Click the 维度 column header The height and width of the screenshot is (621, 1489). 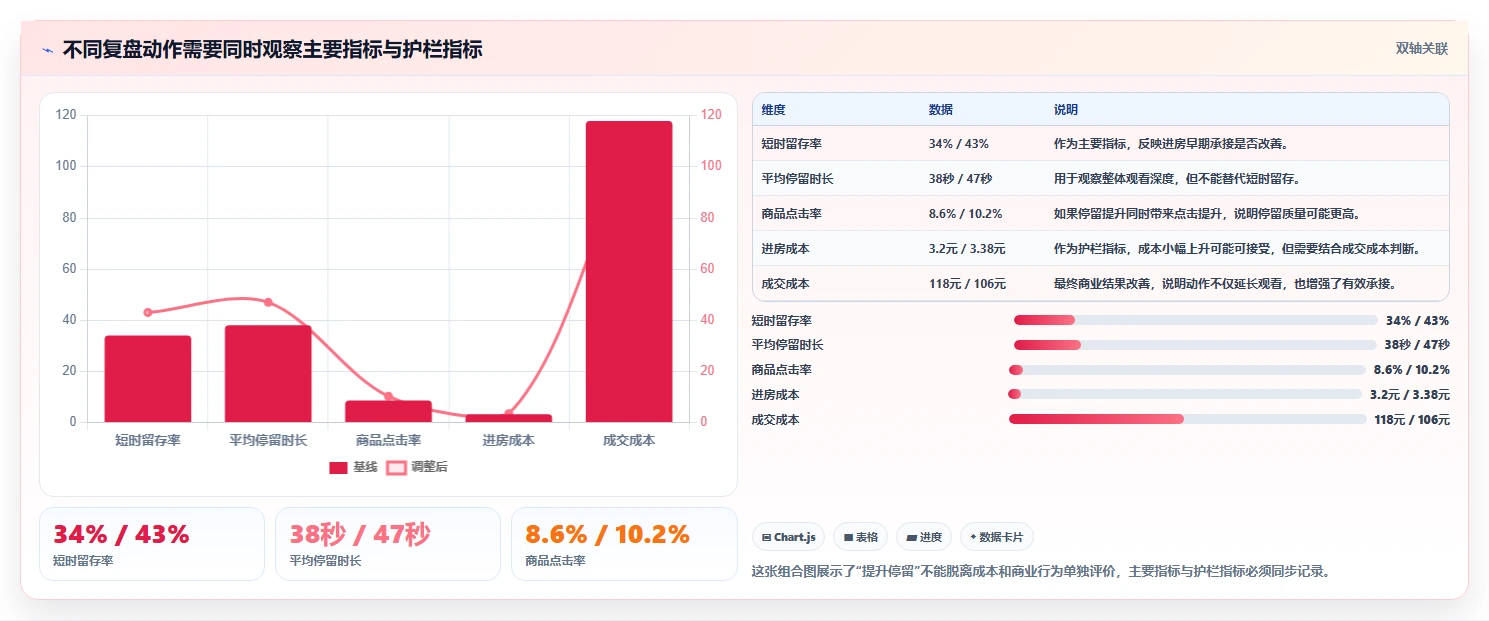tap(773, 109)
